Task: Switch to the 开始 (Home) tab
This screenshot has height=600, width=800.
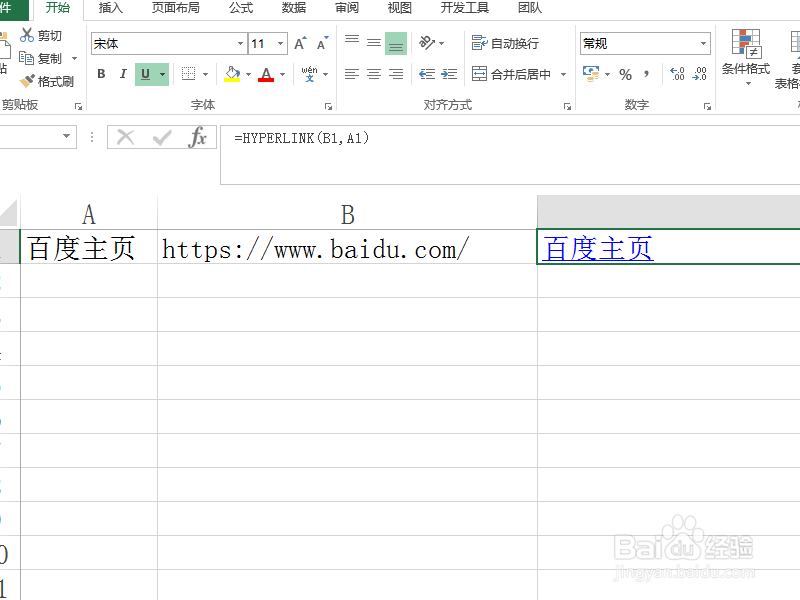Action: (58, 8)
